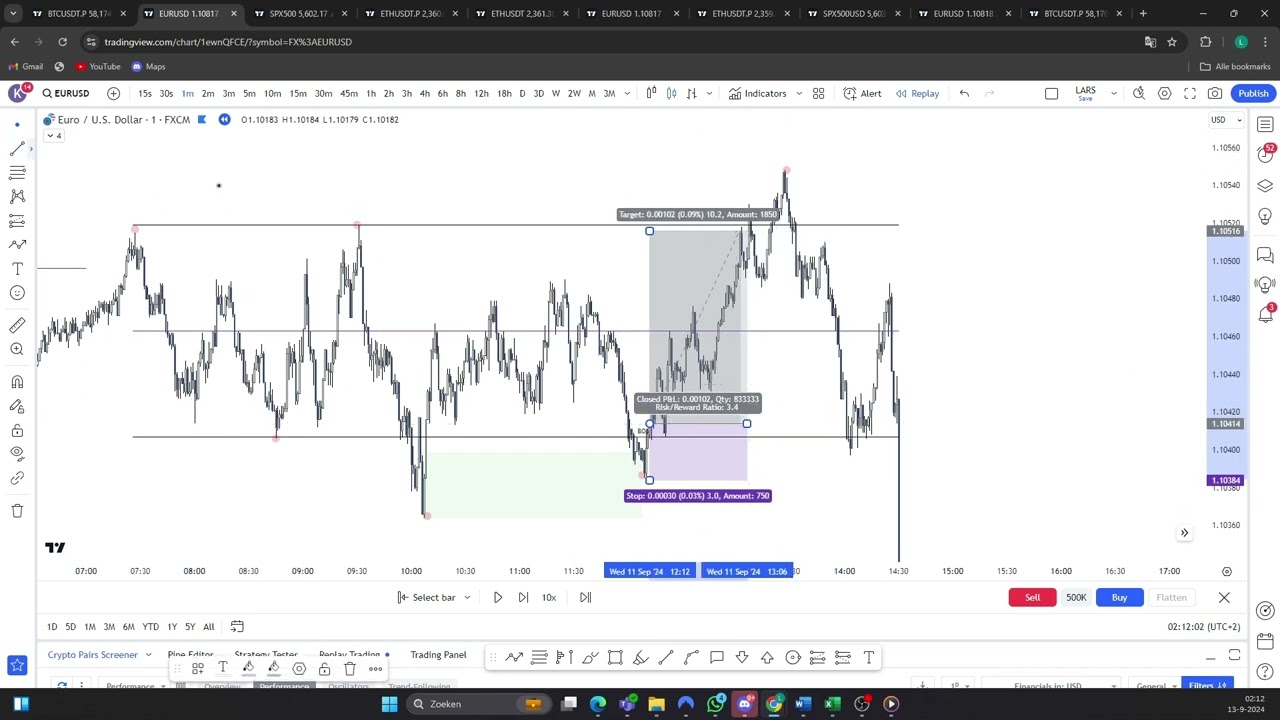1280x720 pixels.
Task: Open the USD currency dropdown
Action: [1225, 120]
